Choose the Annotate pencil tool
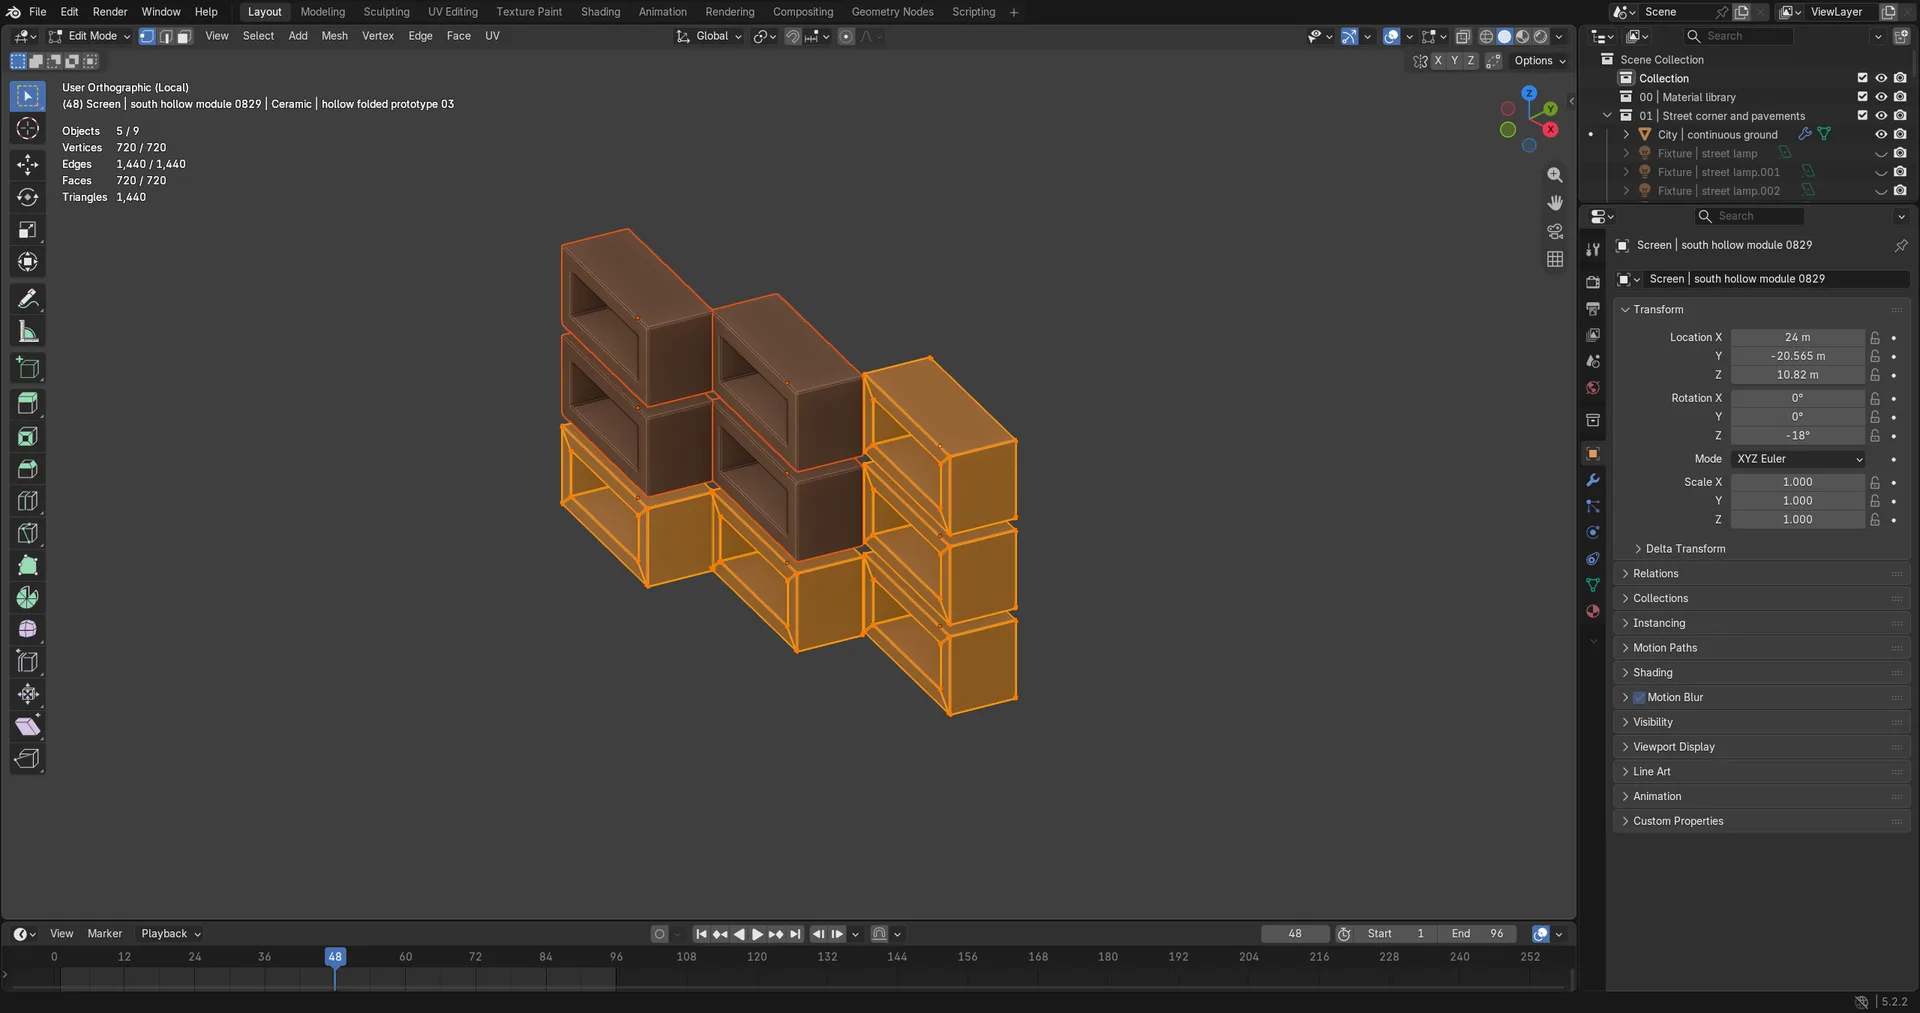1920x1013 pixels. [28, 299]
